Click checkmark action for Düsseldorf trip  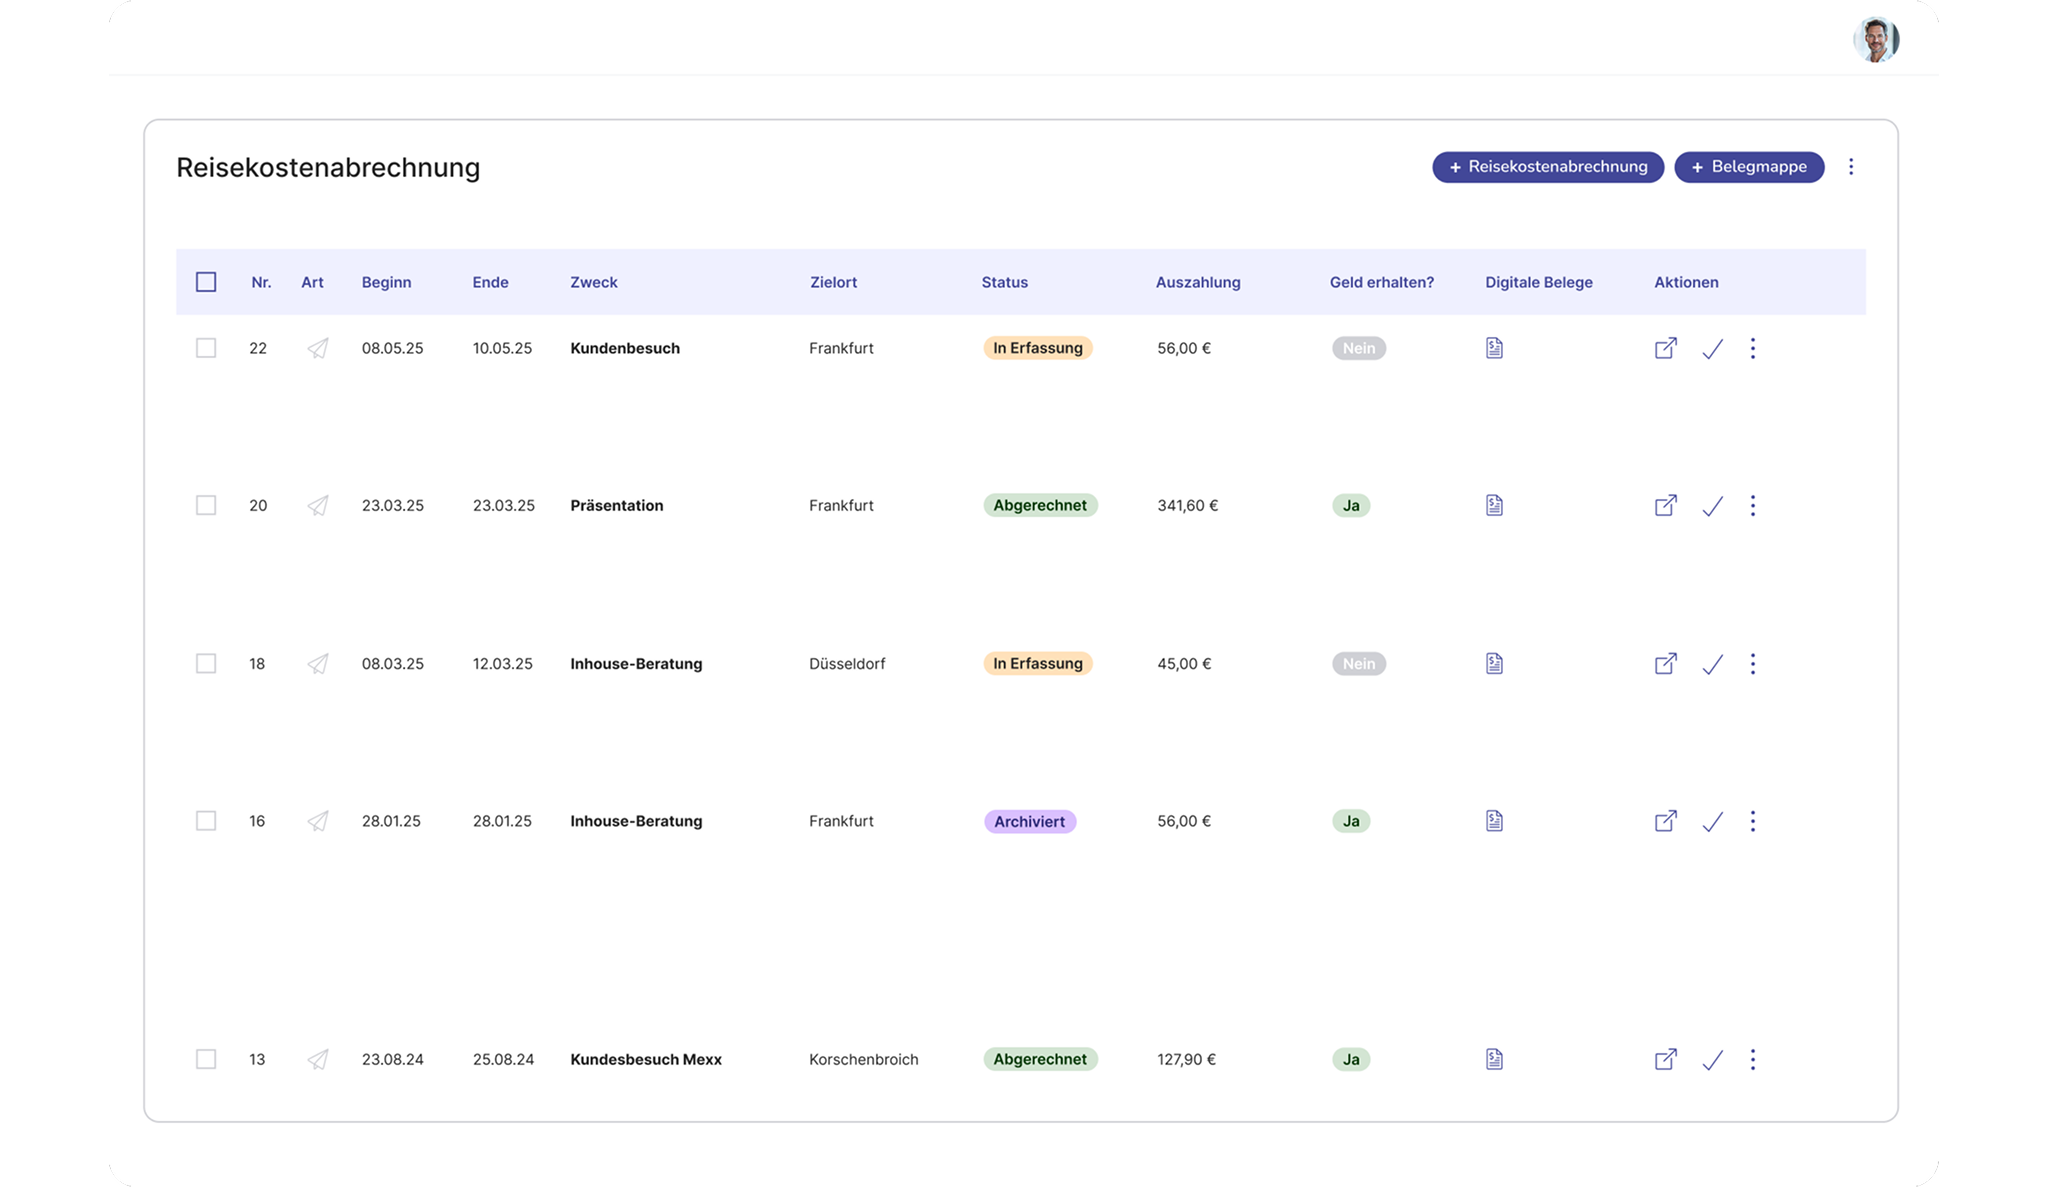[x=1712, y=664]
